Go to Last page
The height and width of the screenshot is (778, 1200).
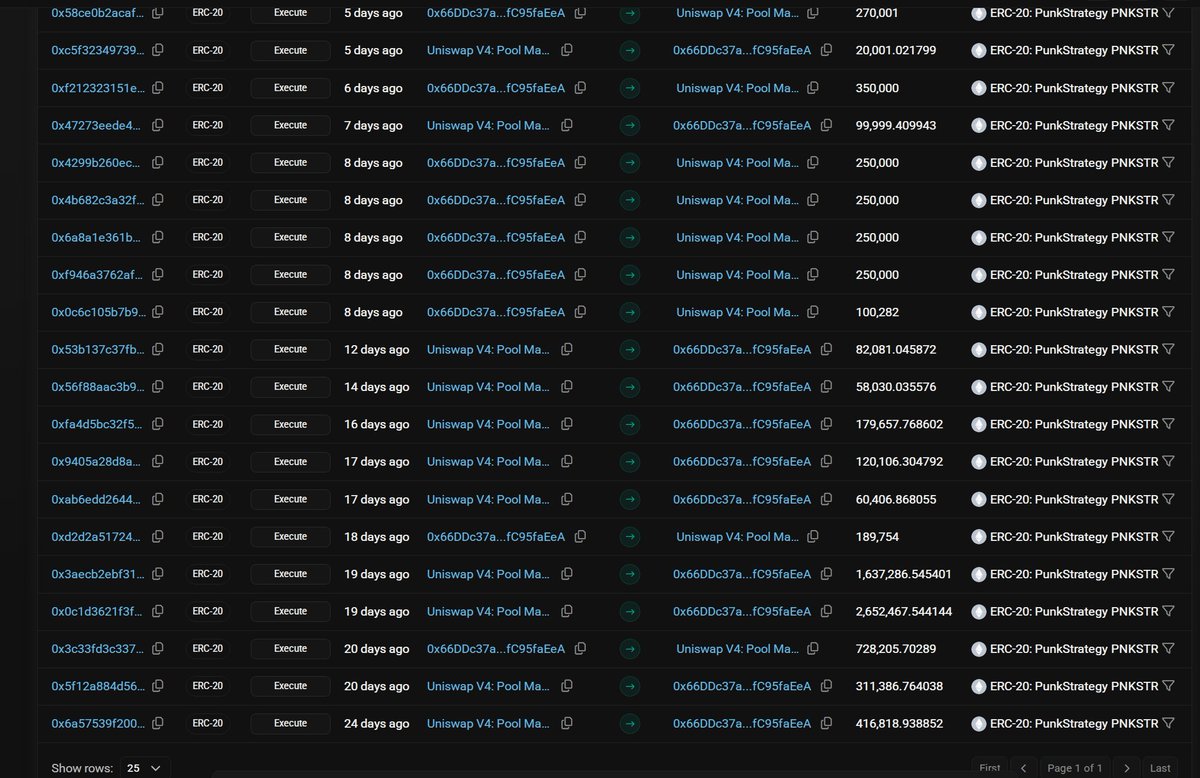tap(1160, 768)
